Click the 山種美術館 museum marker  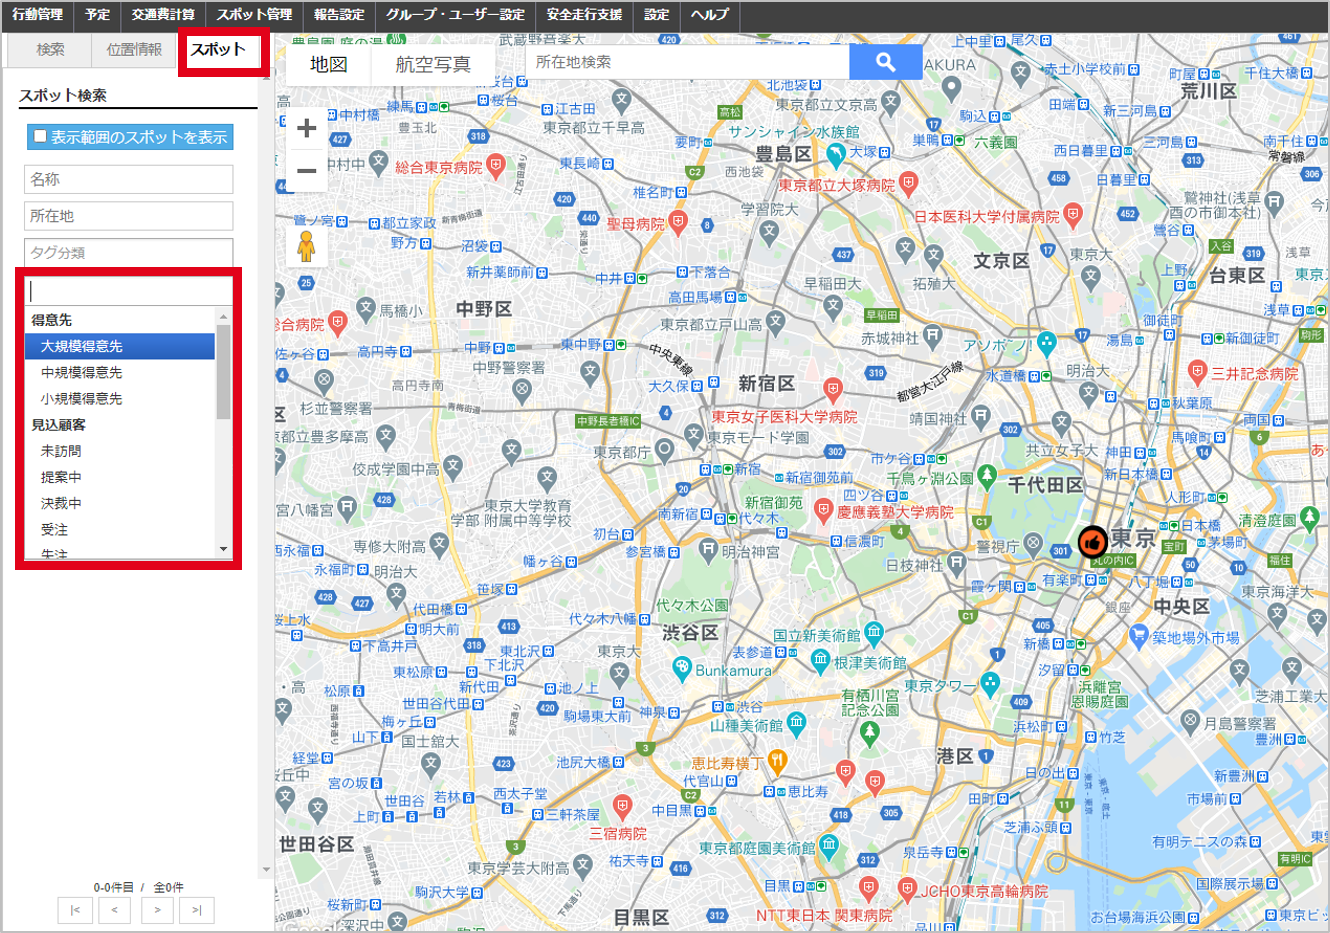(796, 723)
